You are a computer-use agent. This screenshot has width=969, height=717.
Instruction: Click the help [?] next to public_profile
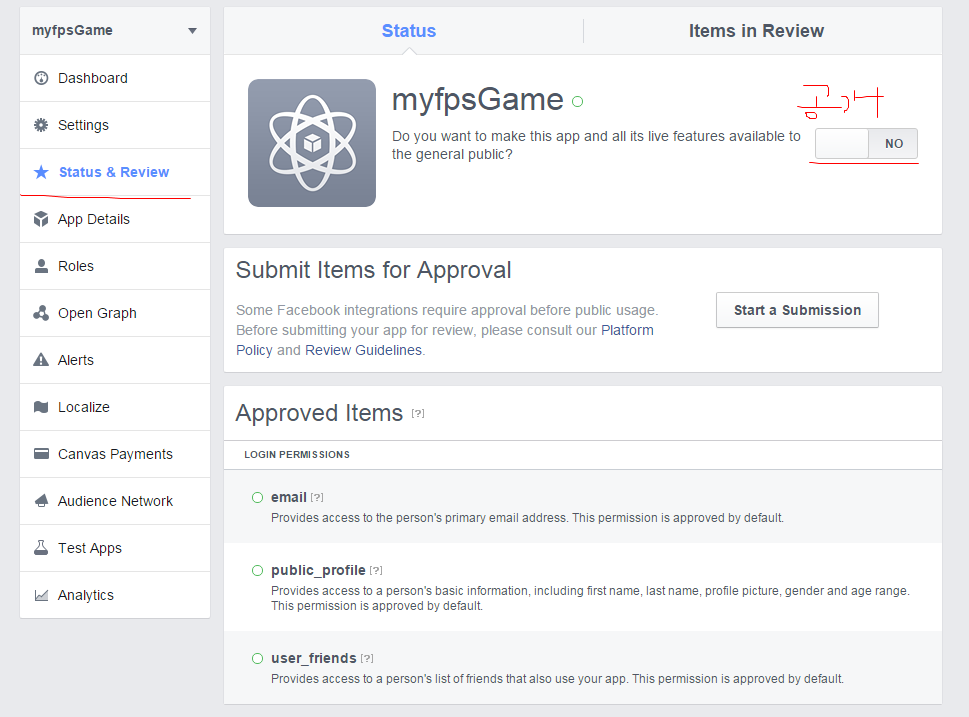point(376,570)
